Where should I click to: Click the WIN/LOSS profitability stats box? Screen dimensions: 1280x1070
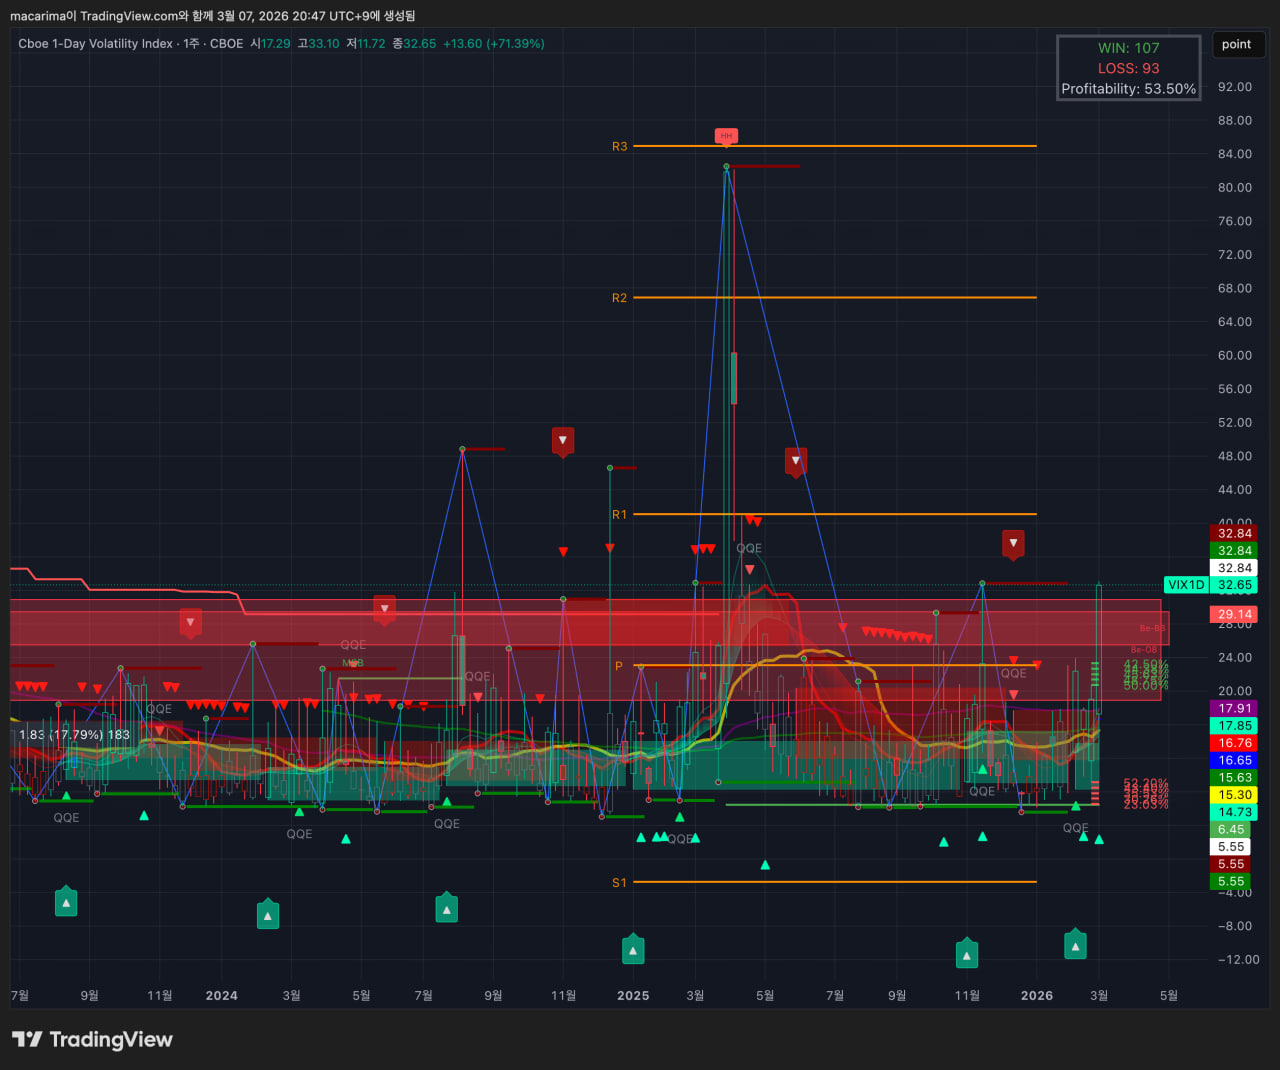pyautogui.click(x=1128, y=68)
